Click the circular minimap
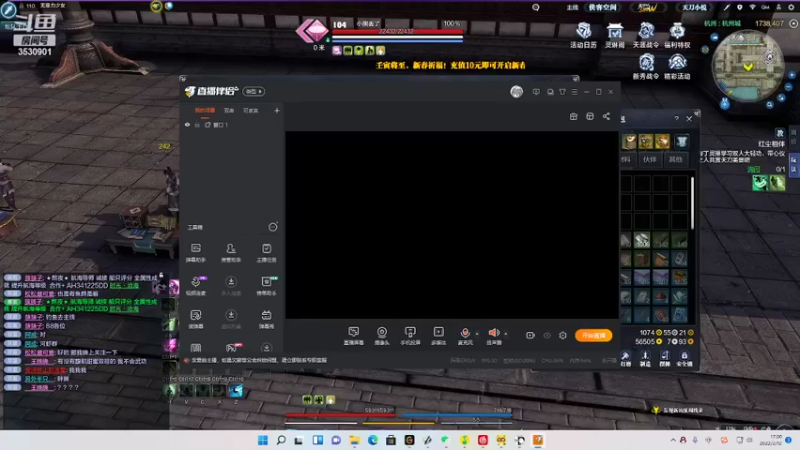This screenshot has height=450, width=800. (x=748, y=65)
